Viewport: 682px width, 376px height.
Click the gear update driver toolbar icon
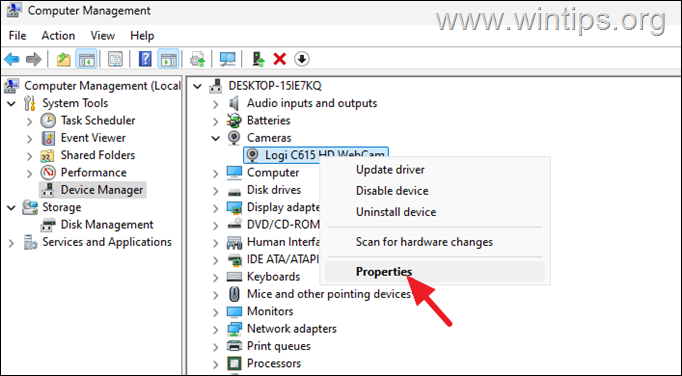click(x=198, y=59)
